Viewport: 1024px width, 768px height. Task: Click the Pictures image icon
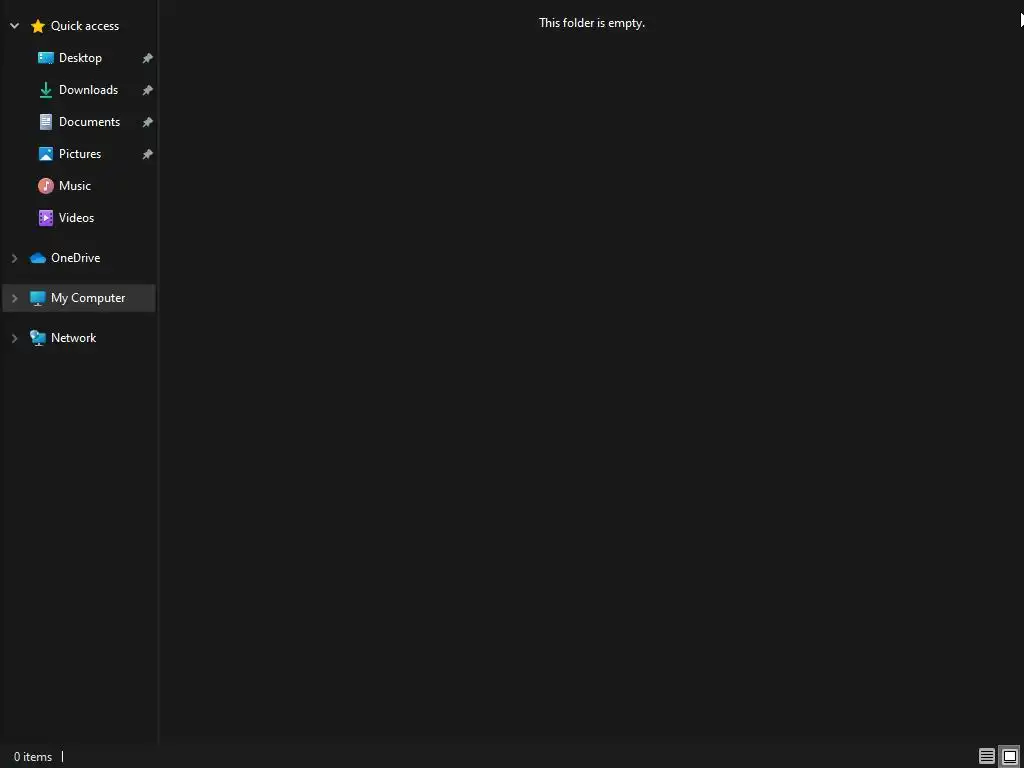click(x=46, y=154)
